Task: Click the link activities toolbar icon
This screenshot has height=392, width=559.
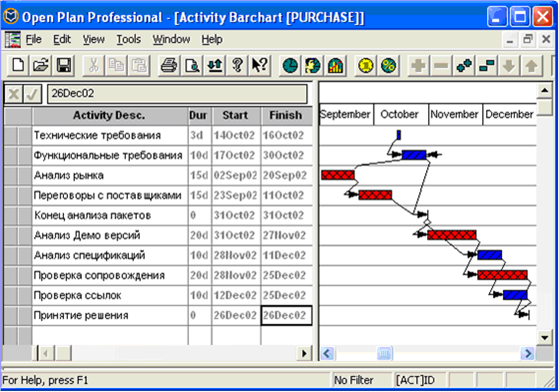Action: pos(464,66)
